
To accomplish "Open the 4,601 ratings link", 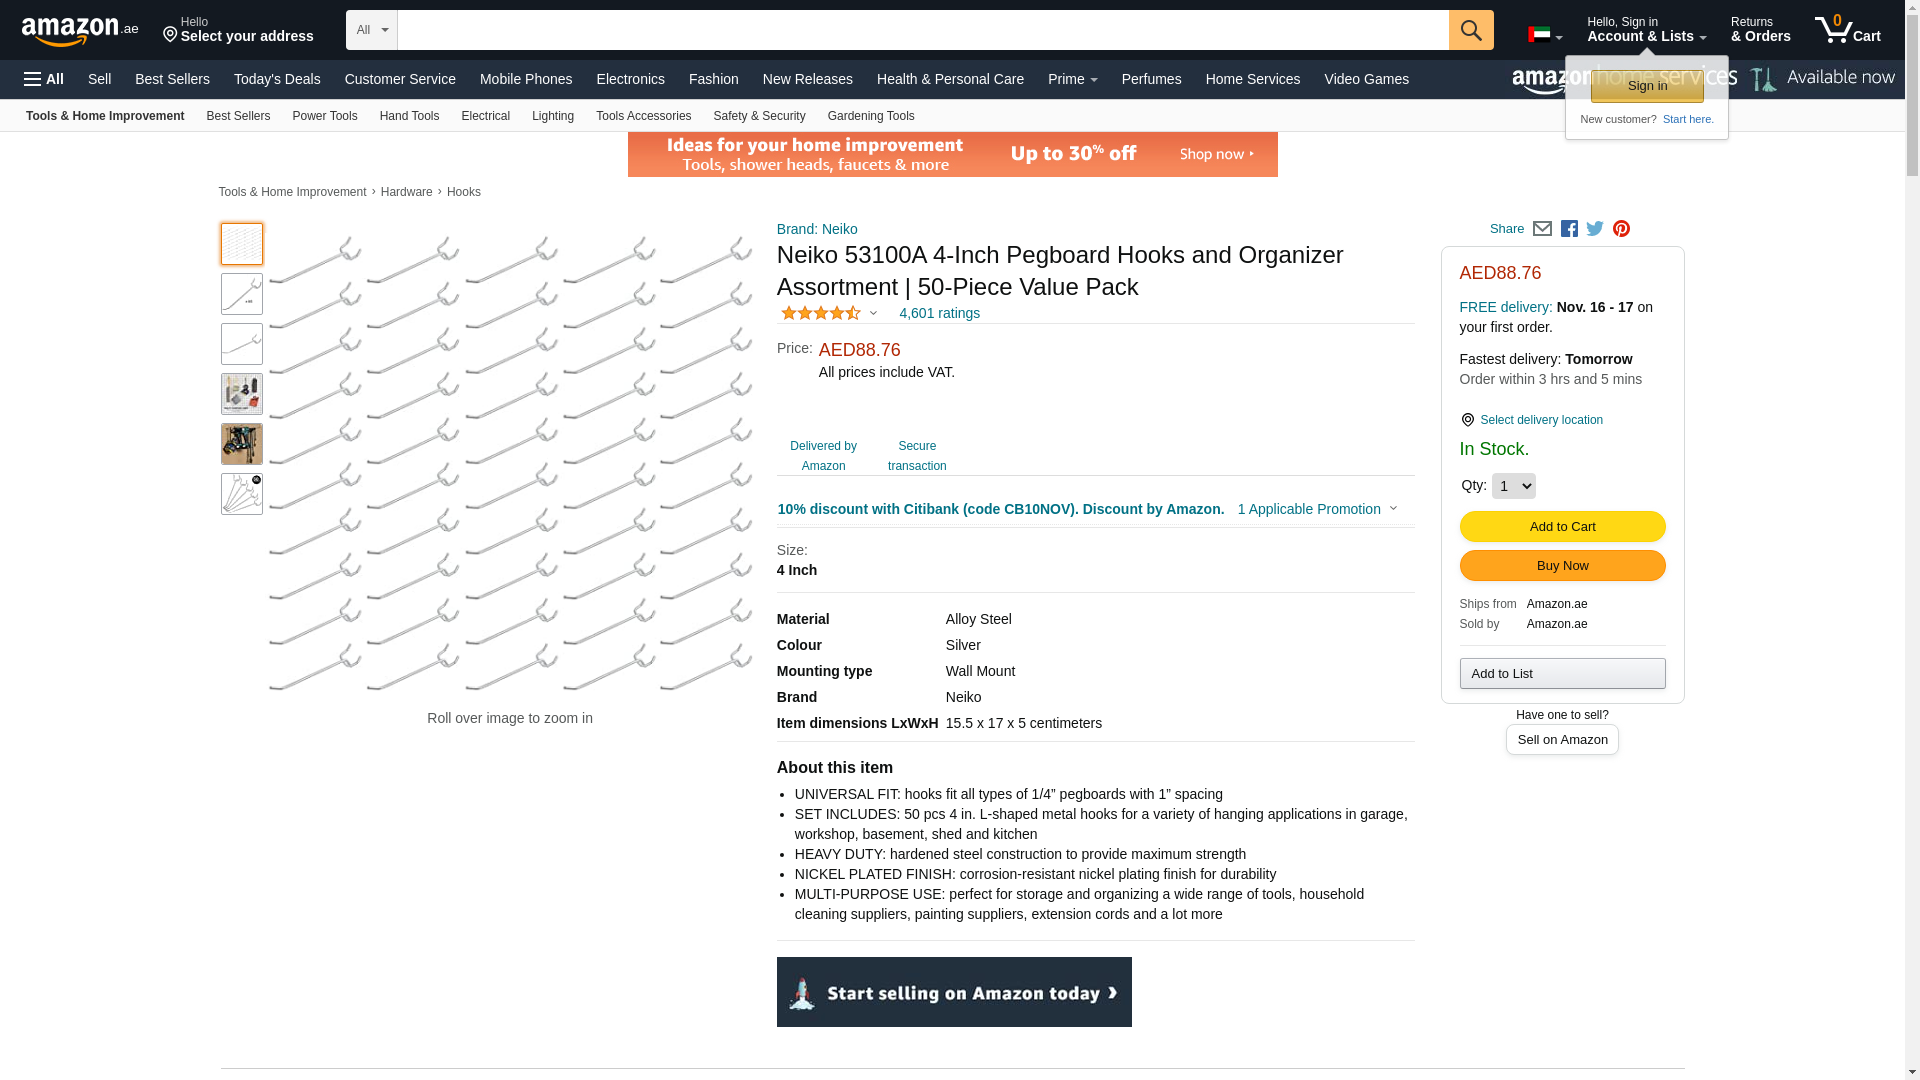I will point(938,313).
